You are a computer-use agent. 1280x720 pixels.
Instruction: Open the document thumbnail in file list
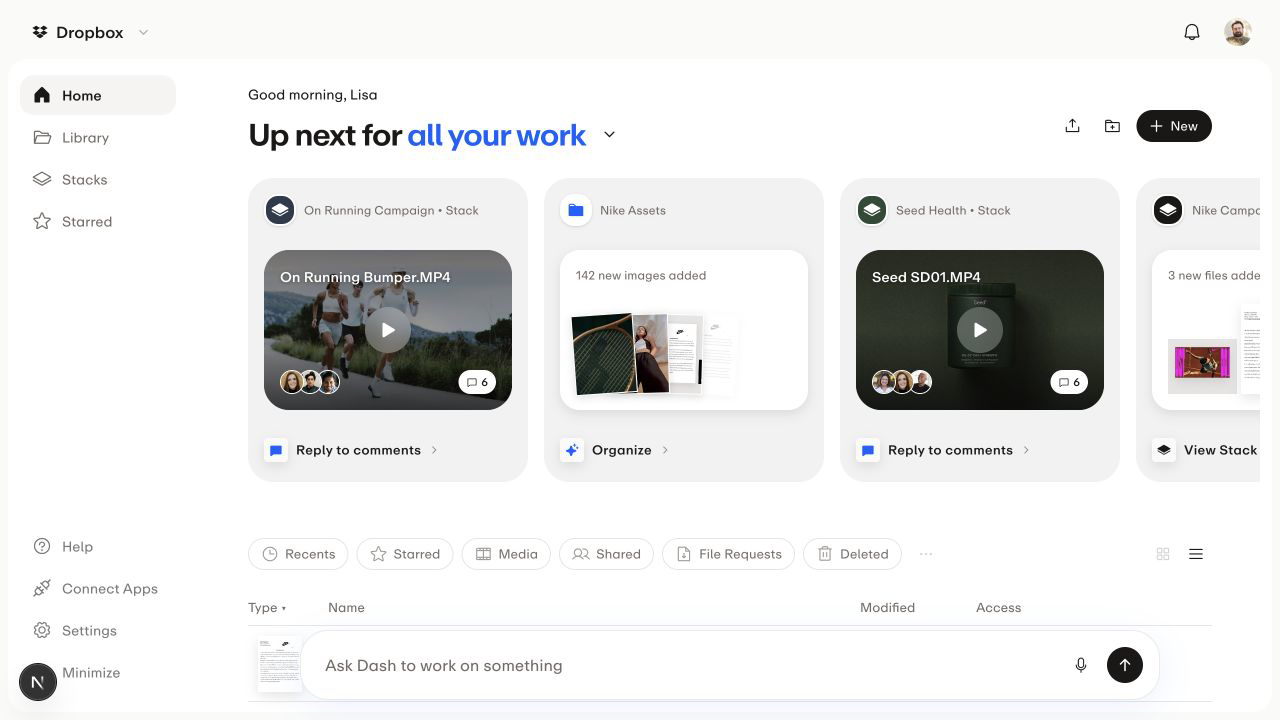(279, 663)
